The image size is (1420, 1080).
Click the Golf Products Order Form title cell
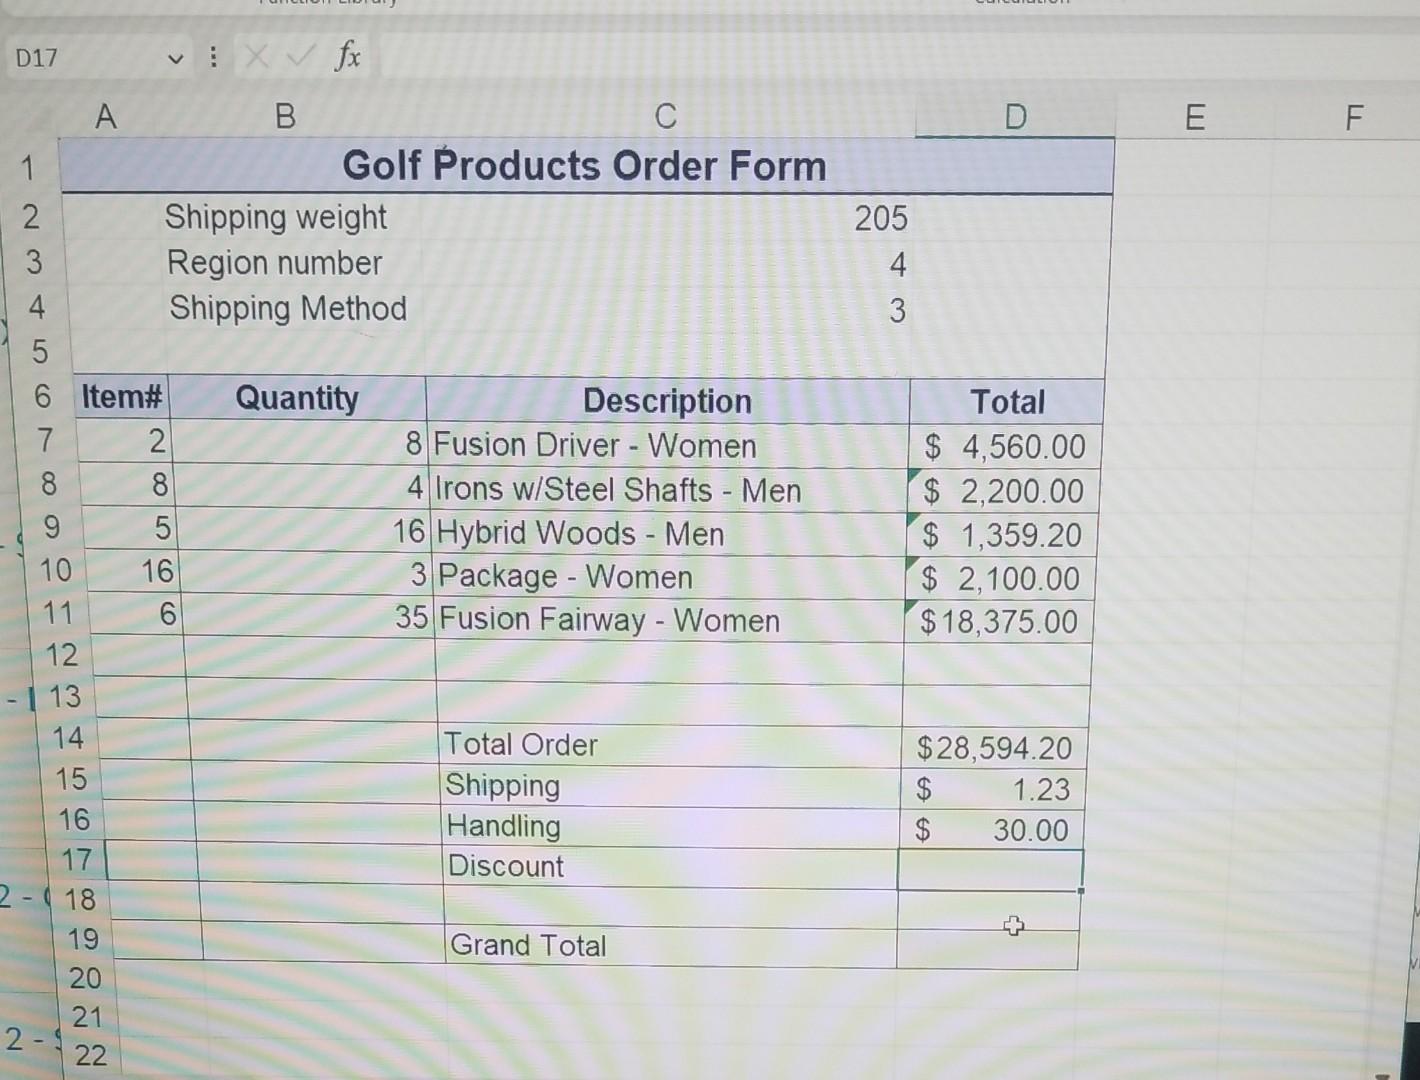coord(585,165)
